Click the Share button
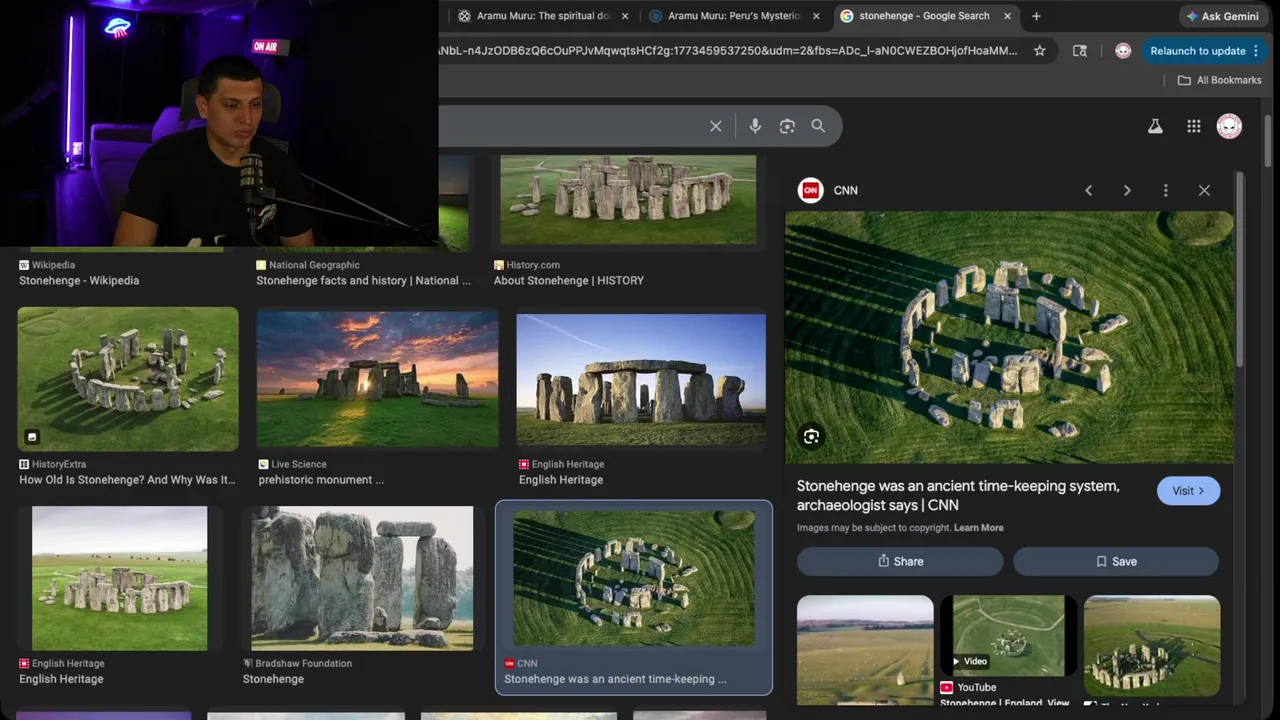1280x720 pixels. [900, 561]
